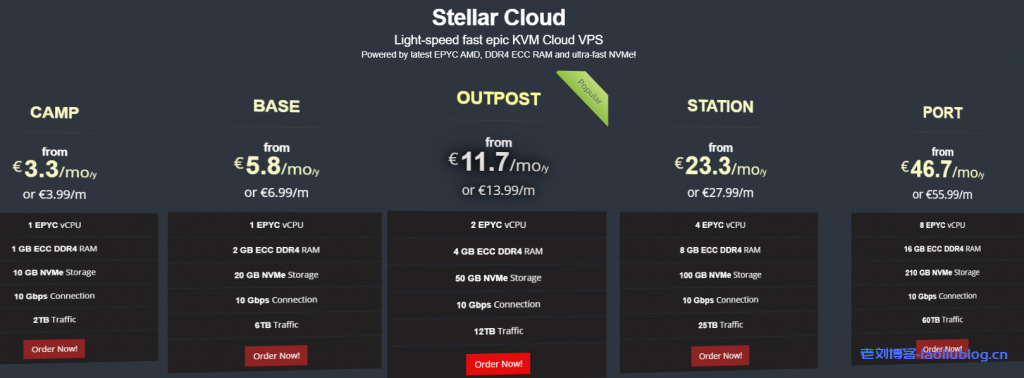Viewport: 1024px width, 378px height.
Task: Click the €46.7/mo PORT price
Action: pyautogui.click(x=942, y=170)
